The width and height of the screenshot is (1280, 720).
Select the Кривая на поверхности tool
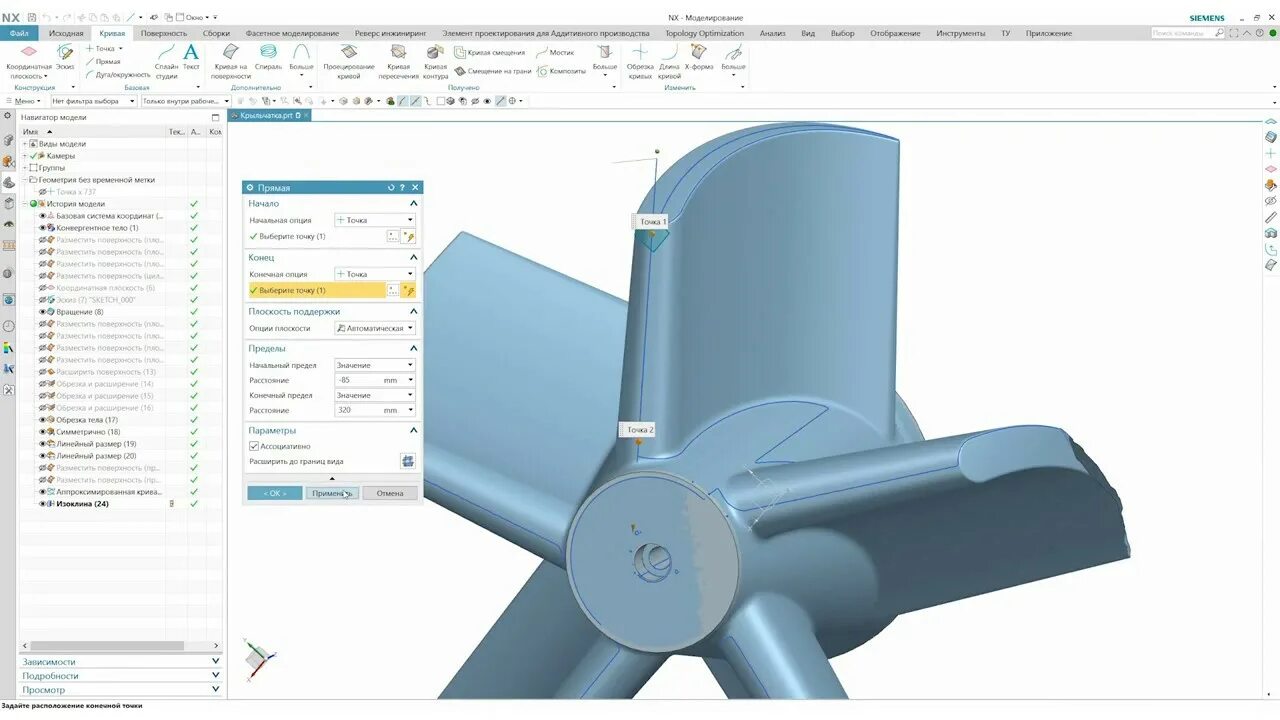tap(231, 60)
